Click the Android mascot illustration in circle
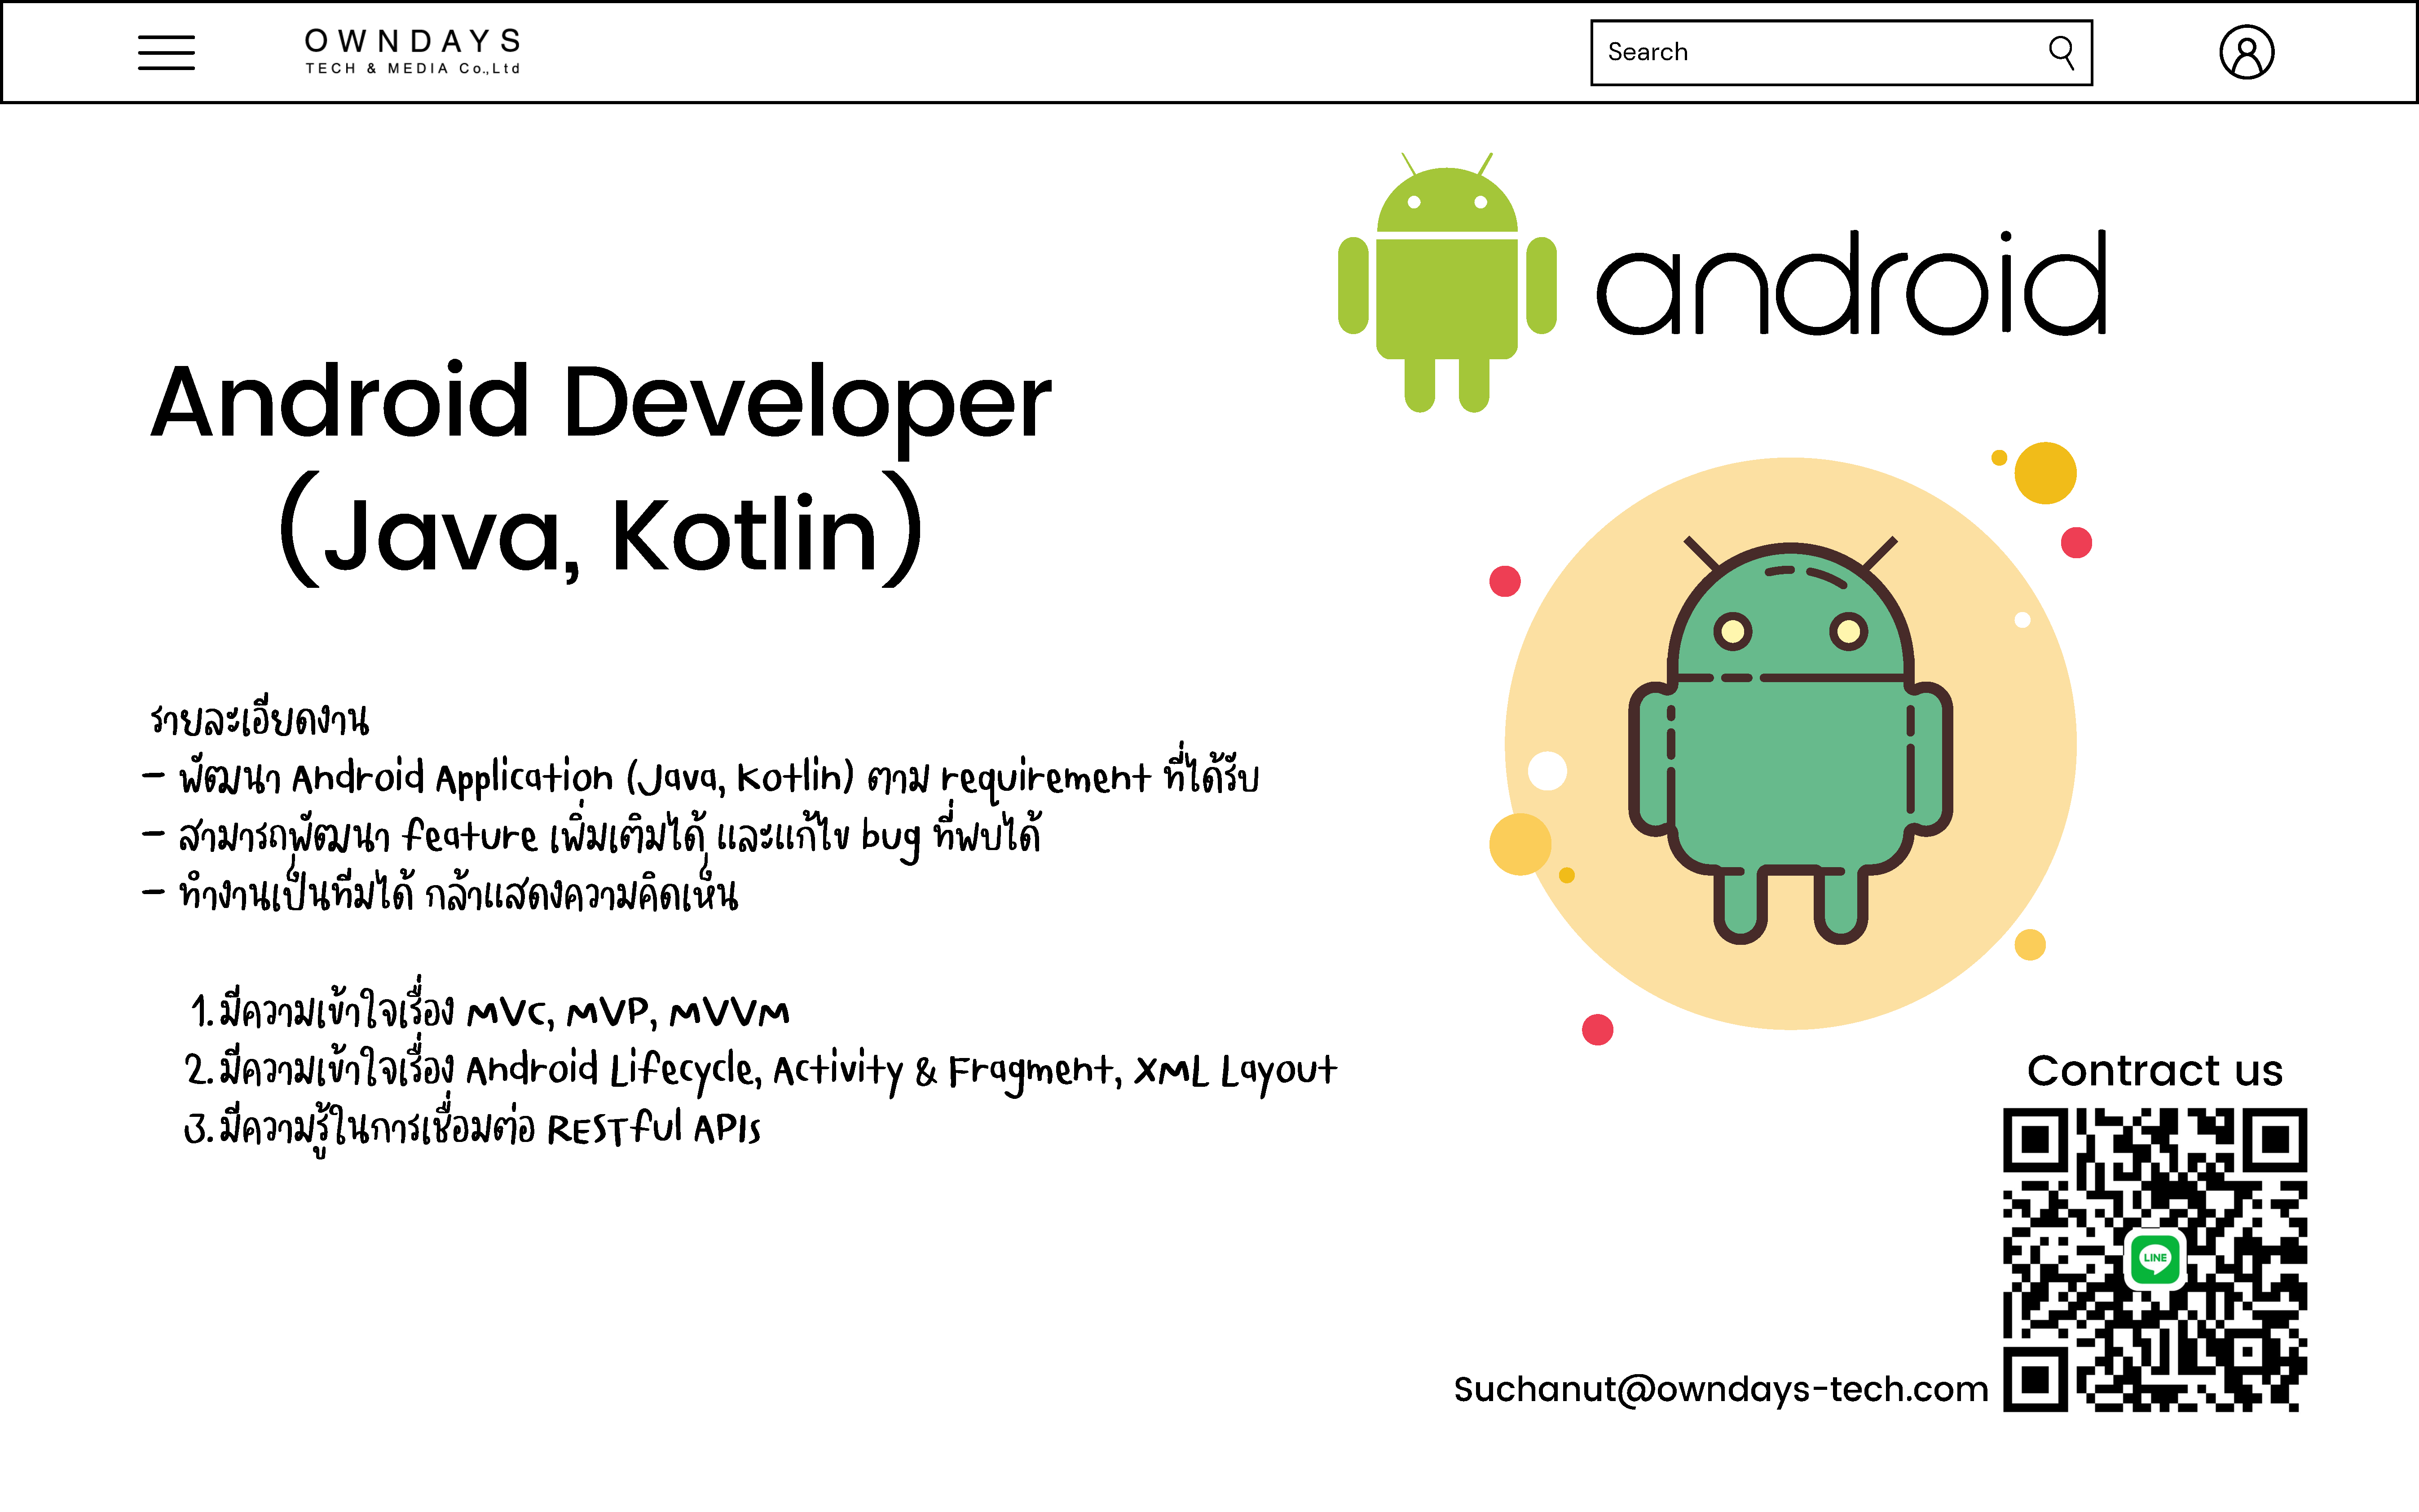The height and width of the screenshot is (1512, 2419). coord(1790,743)
